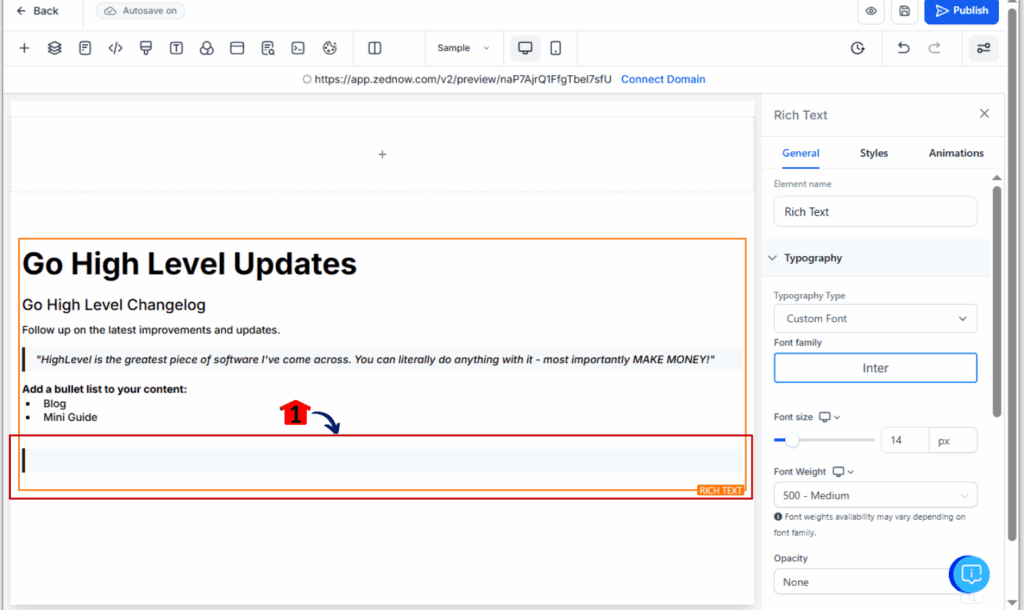Open the text typography T icon

(x=176, y=48)
